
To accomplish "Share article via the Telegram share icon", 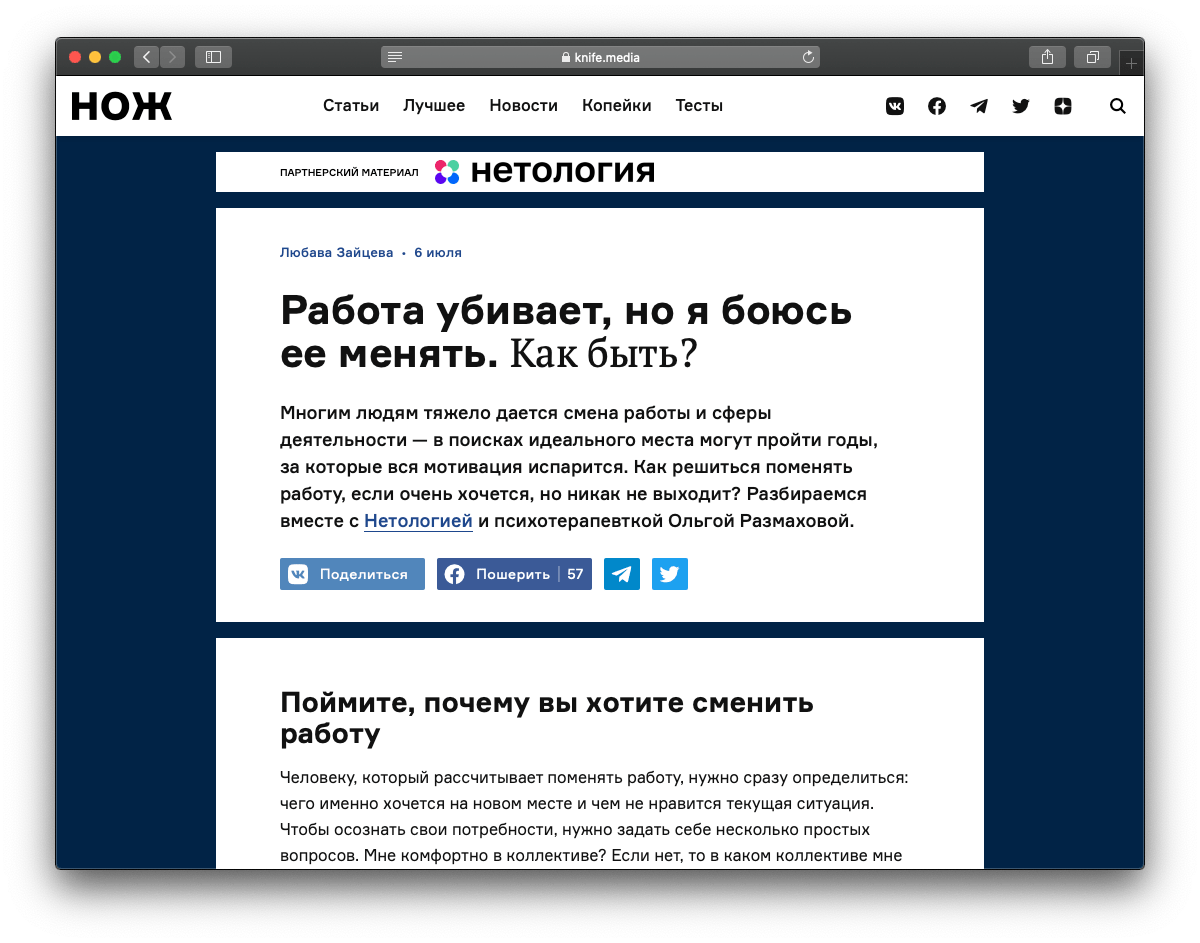I will click(x=621, y=573).
